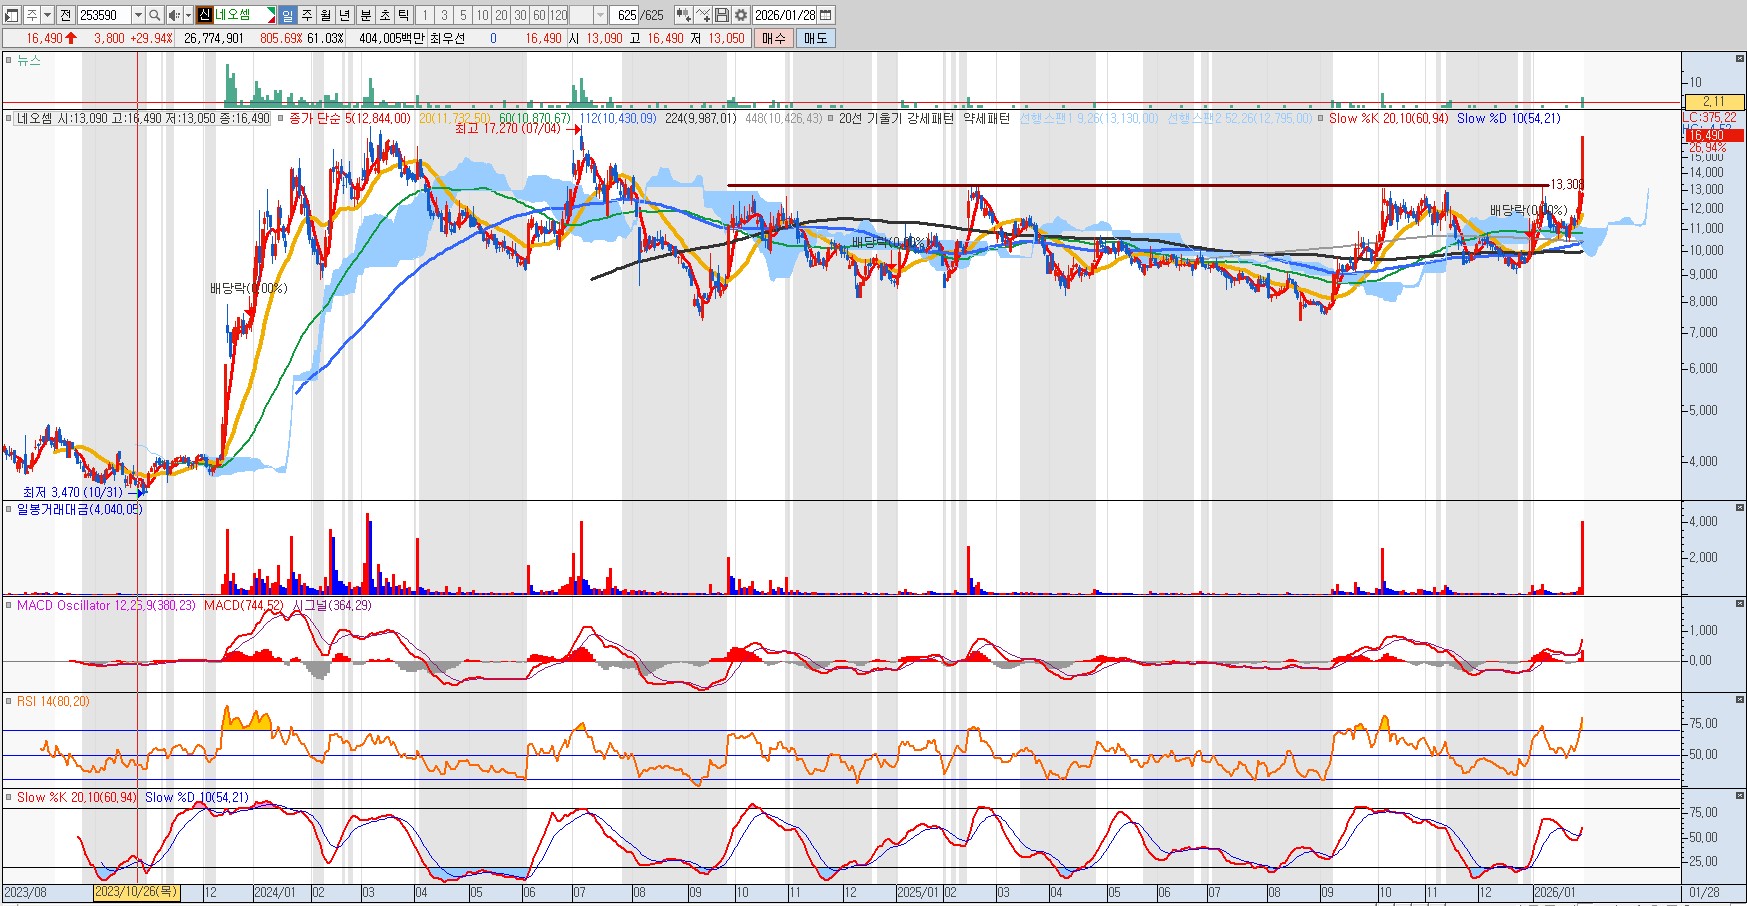Open dropdown arrow next to speaker icon
Image resolution: width=1747 pixels, height=906 pixels.
(x=188, y=15)
